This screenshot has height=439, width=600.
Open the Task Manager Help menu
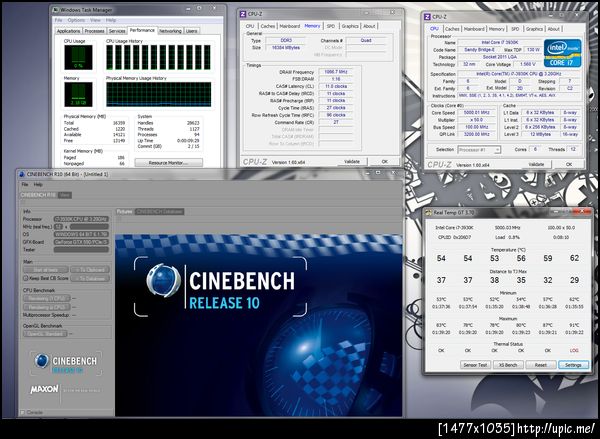[111, 20]
